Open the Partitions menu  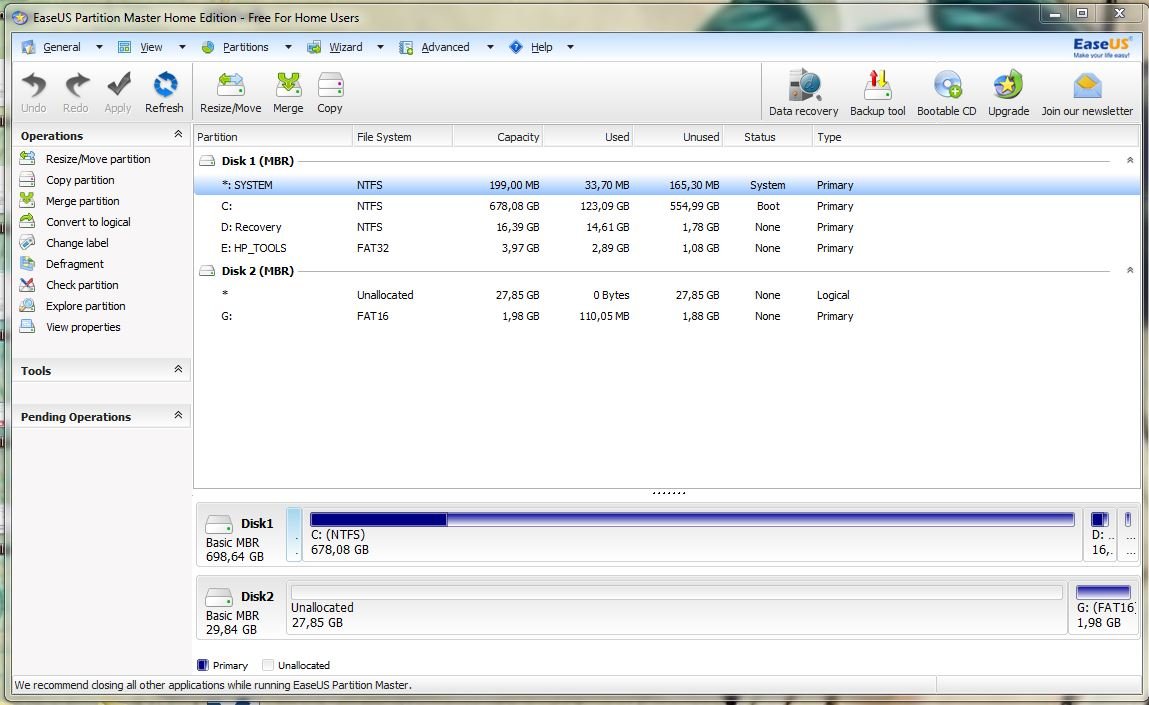(245, 47)
